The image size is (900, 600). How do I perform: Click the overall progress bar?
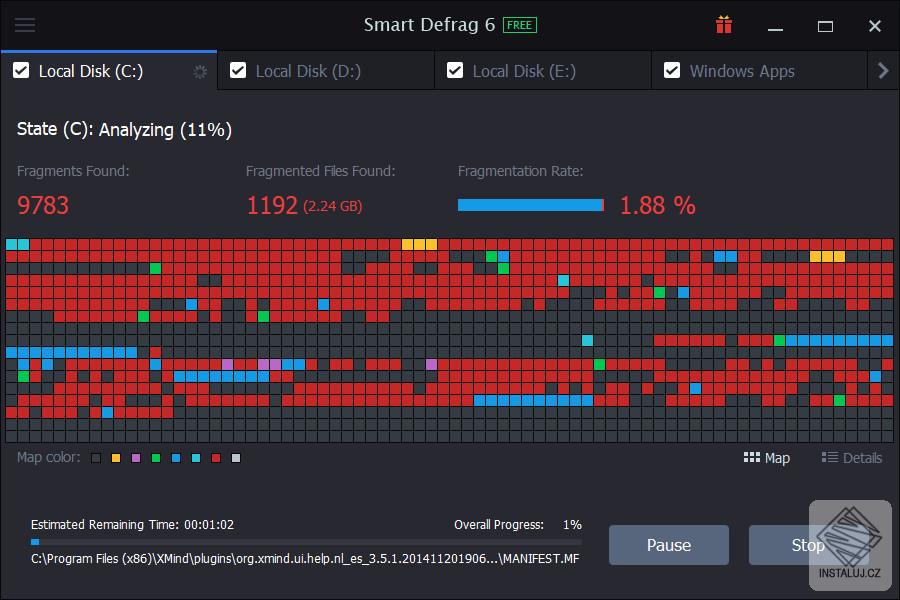coord(306,541)
